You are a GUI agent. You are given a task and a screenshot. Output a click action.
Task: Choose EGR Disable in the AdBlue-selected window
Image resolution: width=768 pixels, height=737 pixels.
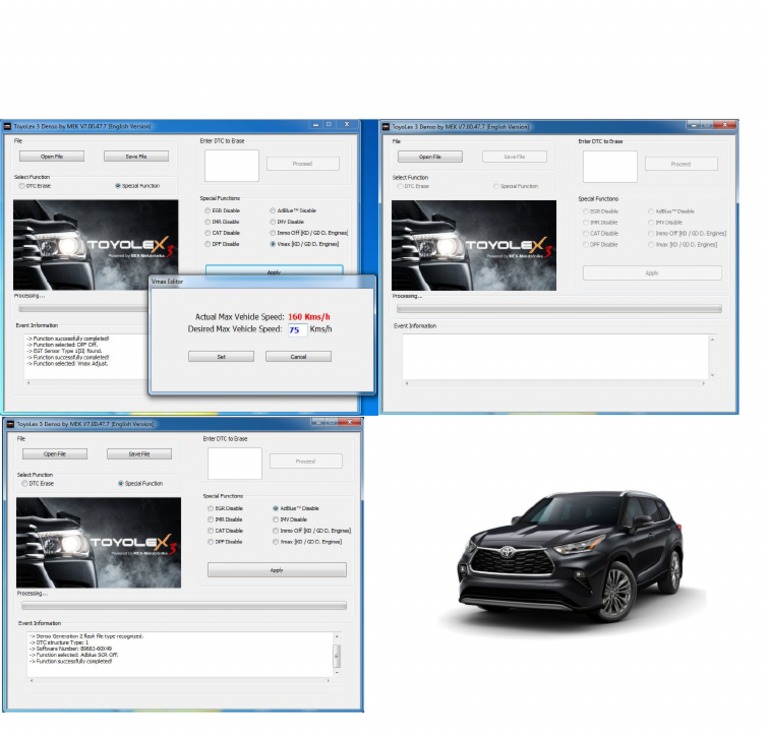[x=225, y=508]
